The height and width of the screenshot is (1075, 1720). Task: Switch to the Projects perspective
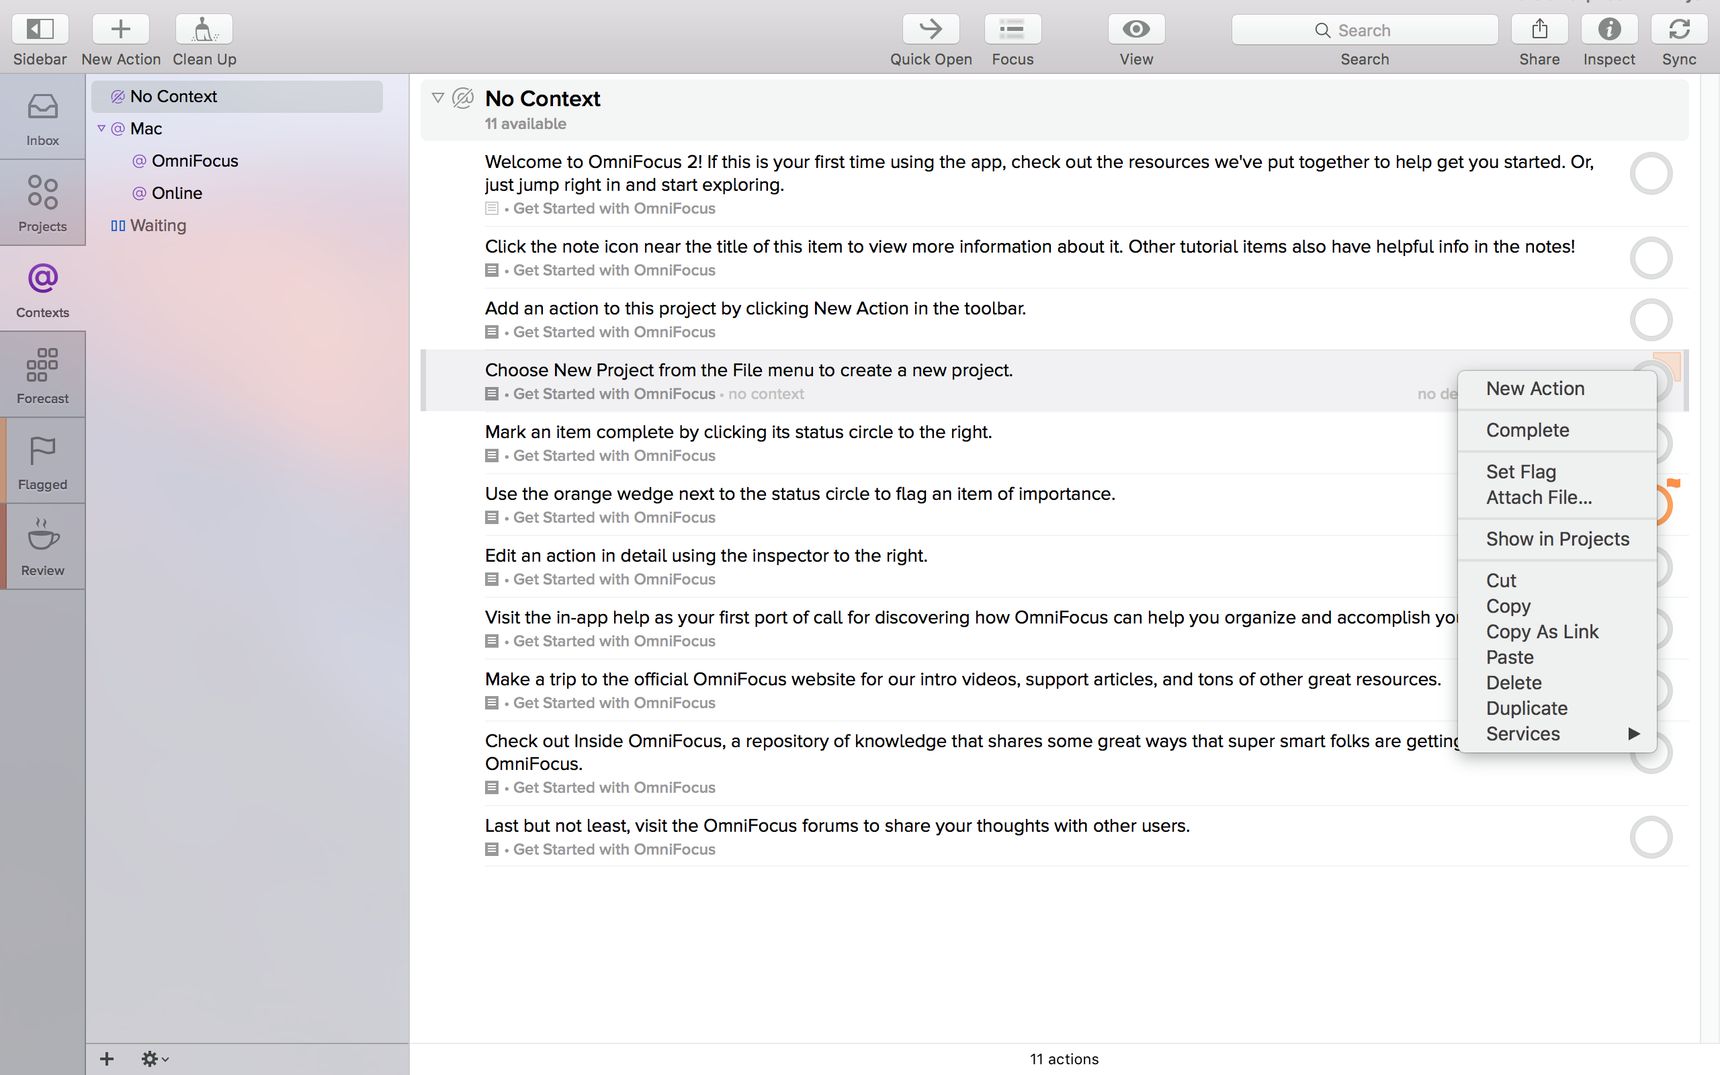point(42,204)
